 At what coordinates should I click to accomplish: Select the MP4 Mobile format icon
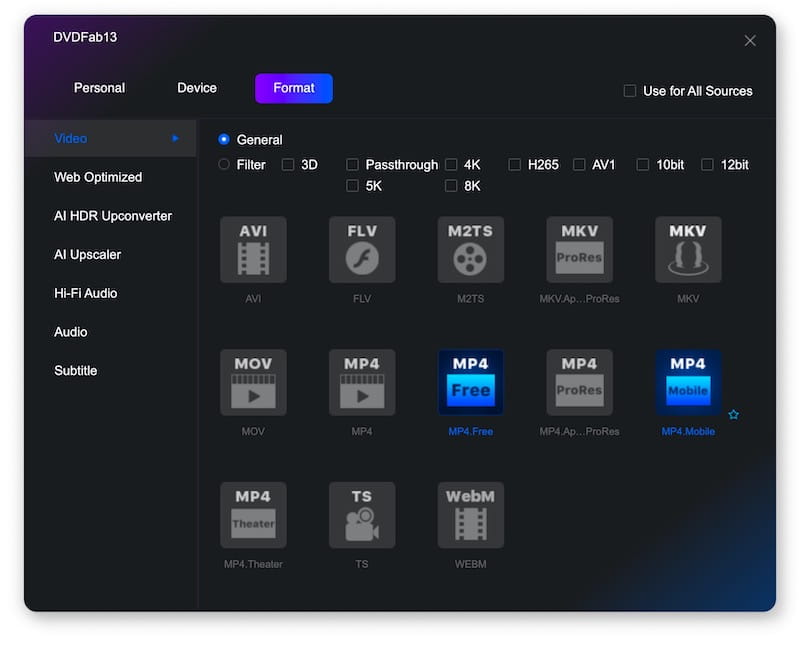(688, 382)
